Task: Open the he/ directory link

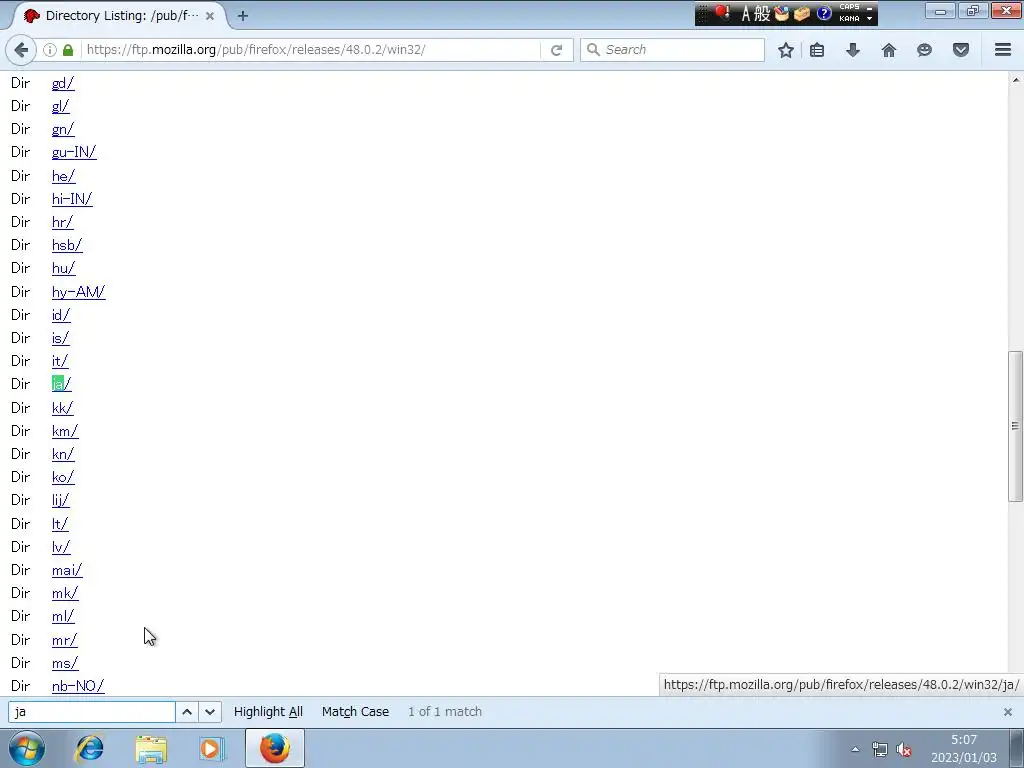Action: pyautogui.click(x=63, y=176)
